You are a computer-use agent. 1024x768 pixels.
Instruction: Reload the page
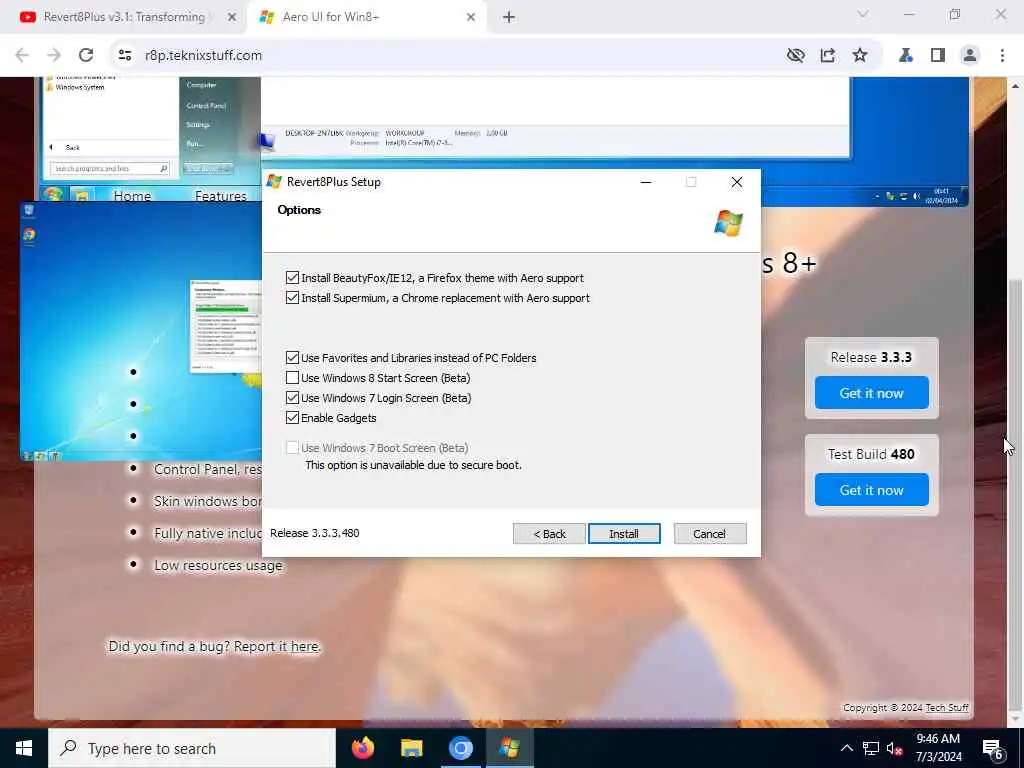click(86, 55)
